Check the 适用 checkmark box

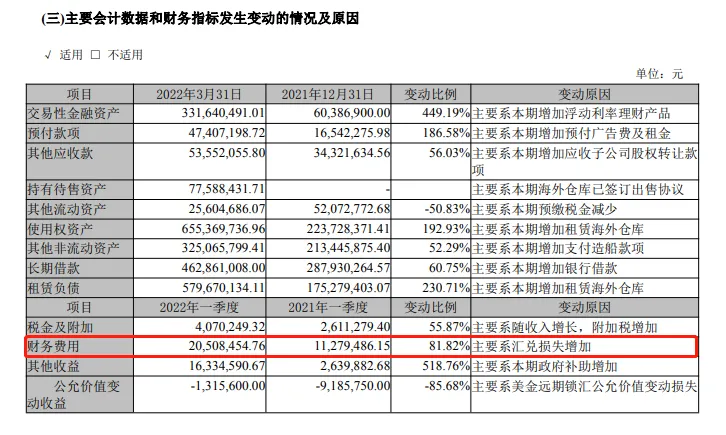tap(48, 55)
